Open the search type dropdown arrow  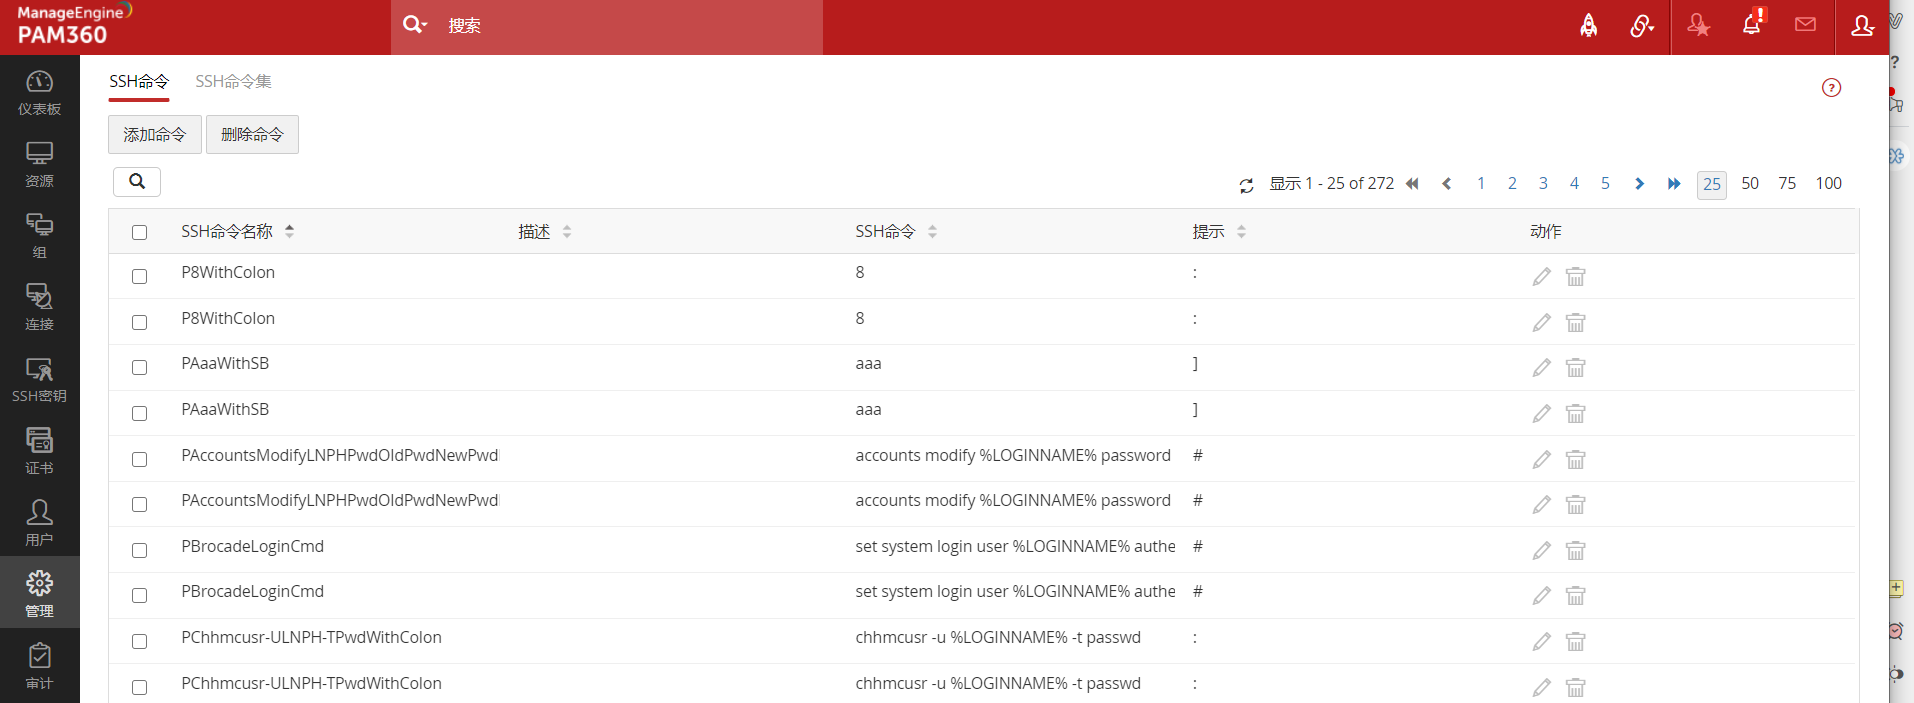click(x=424, y=25)
